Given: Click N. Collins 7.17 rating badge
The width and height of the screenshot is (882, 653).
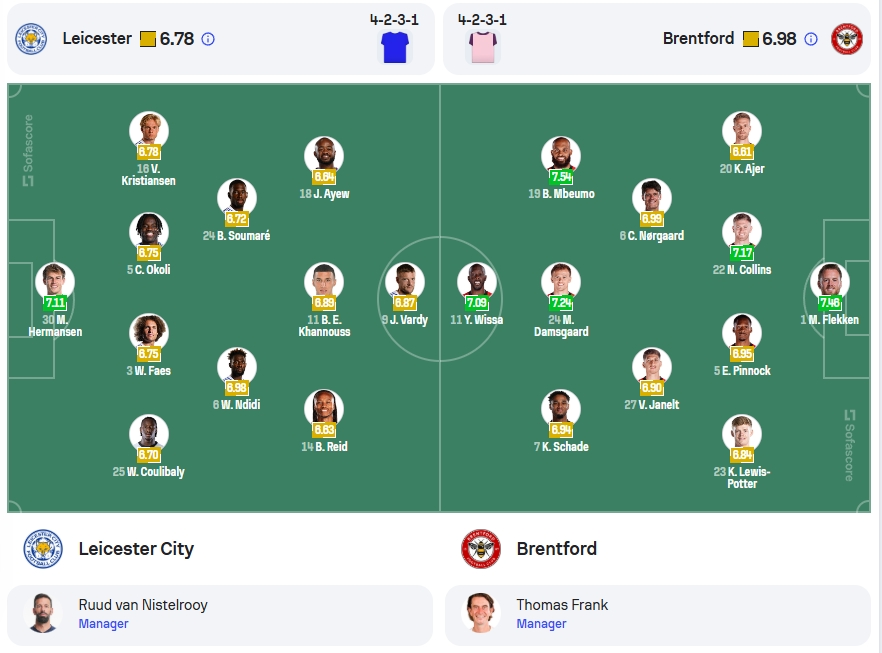Looking at the screenshot, I should tap(742, 253).
